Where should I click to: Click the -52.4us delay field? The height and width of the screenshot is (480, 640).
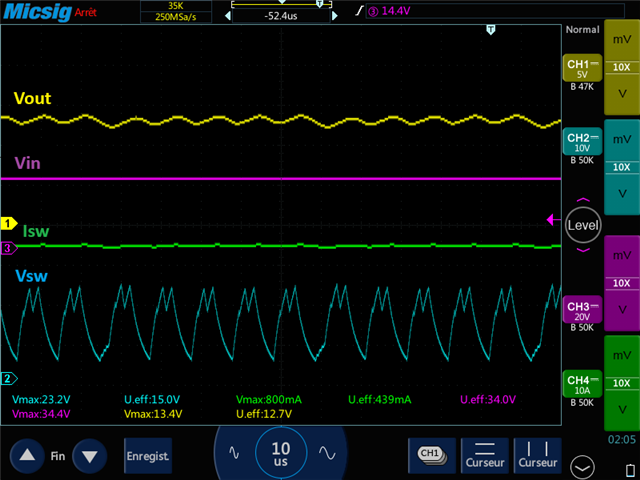281,16
